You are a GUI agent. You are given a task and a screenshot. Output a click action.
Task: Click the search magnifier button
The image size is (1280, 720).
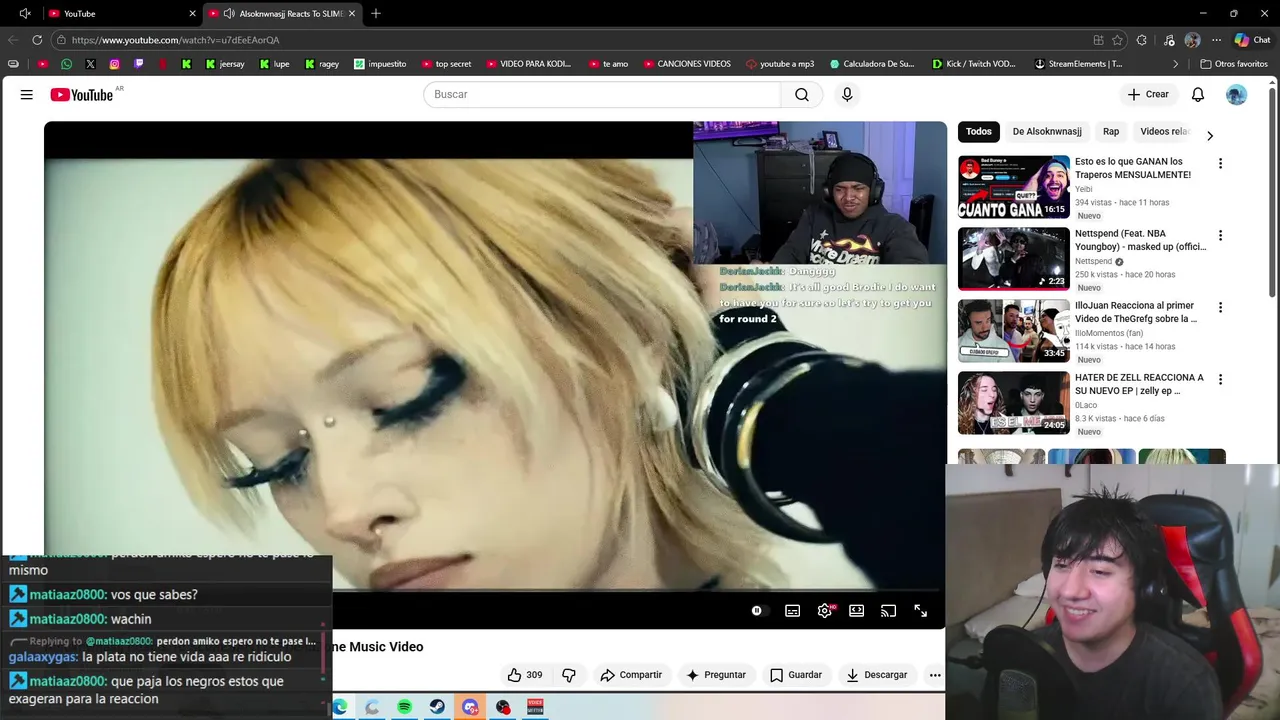(x=802, y=94)
